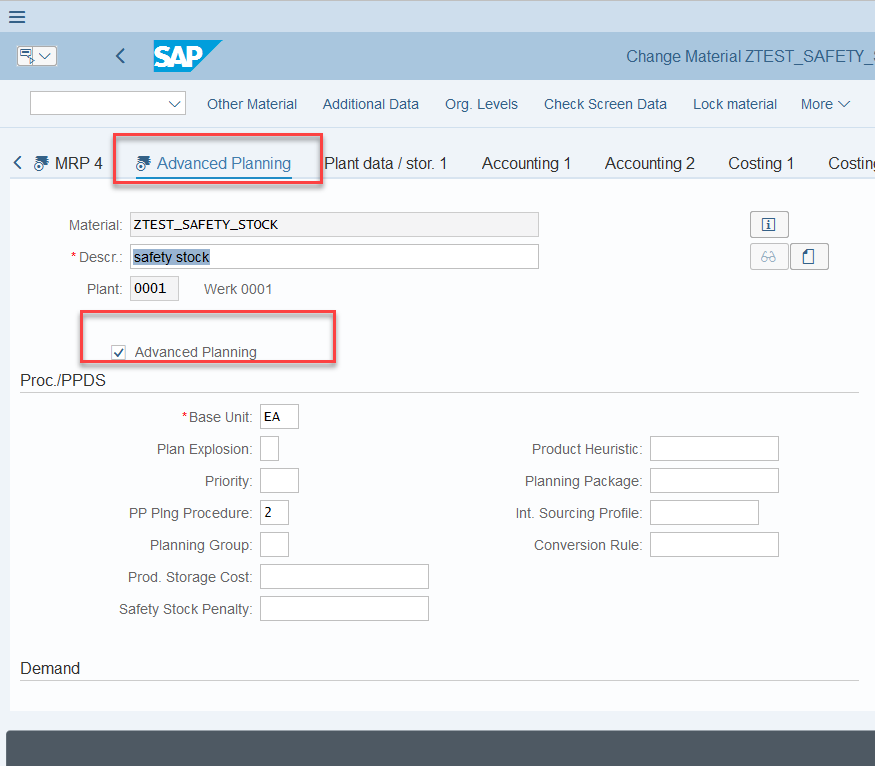Screen dimensions: 875x766
Task: Click Check Screen Data
Action: pyautogui.click(x=605, y=104)
